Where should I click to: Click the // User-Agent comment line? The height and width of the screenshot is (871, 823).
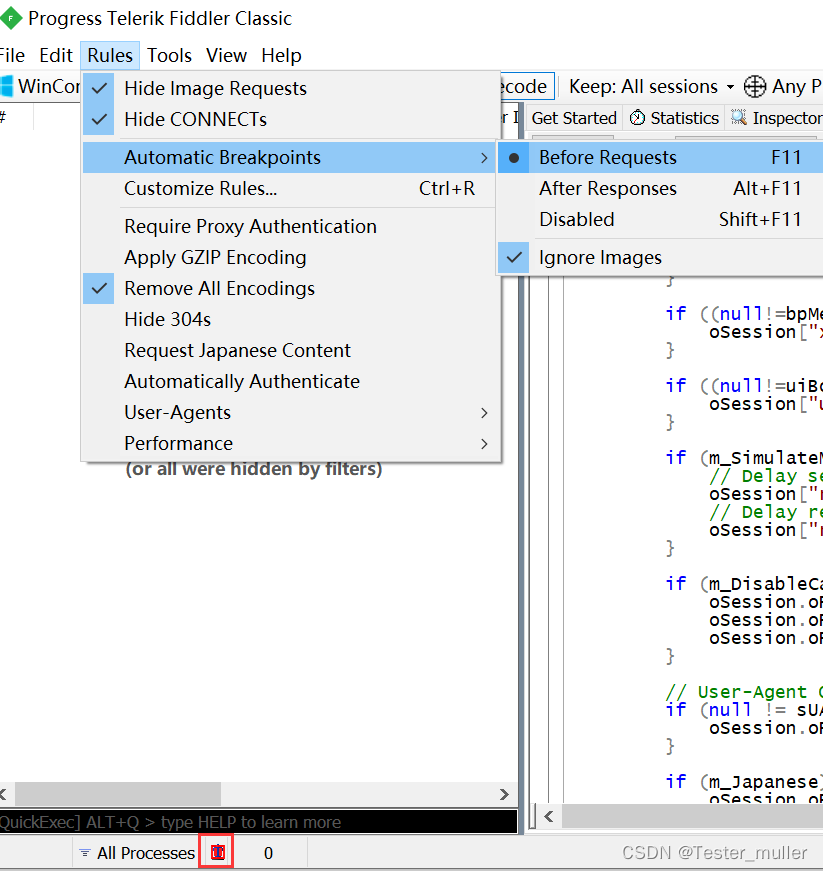click(744, 692)
